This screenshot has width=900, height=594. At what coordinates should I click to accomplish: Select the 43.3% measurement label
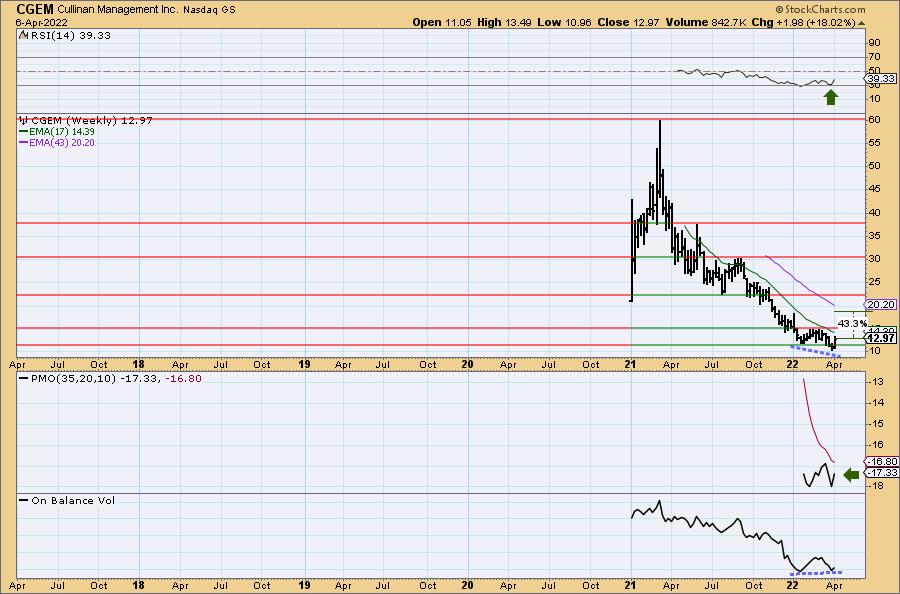pos(852,324)
